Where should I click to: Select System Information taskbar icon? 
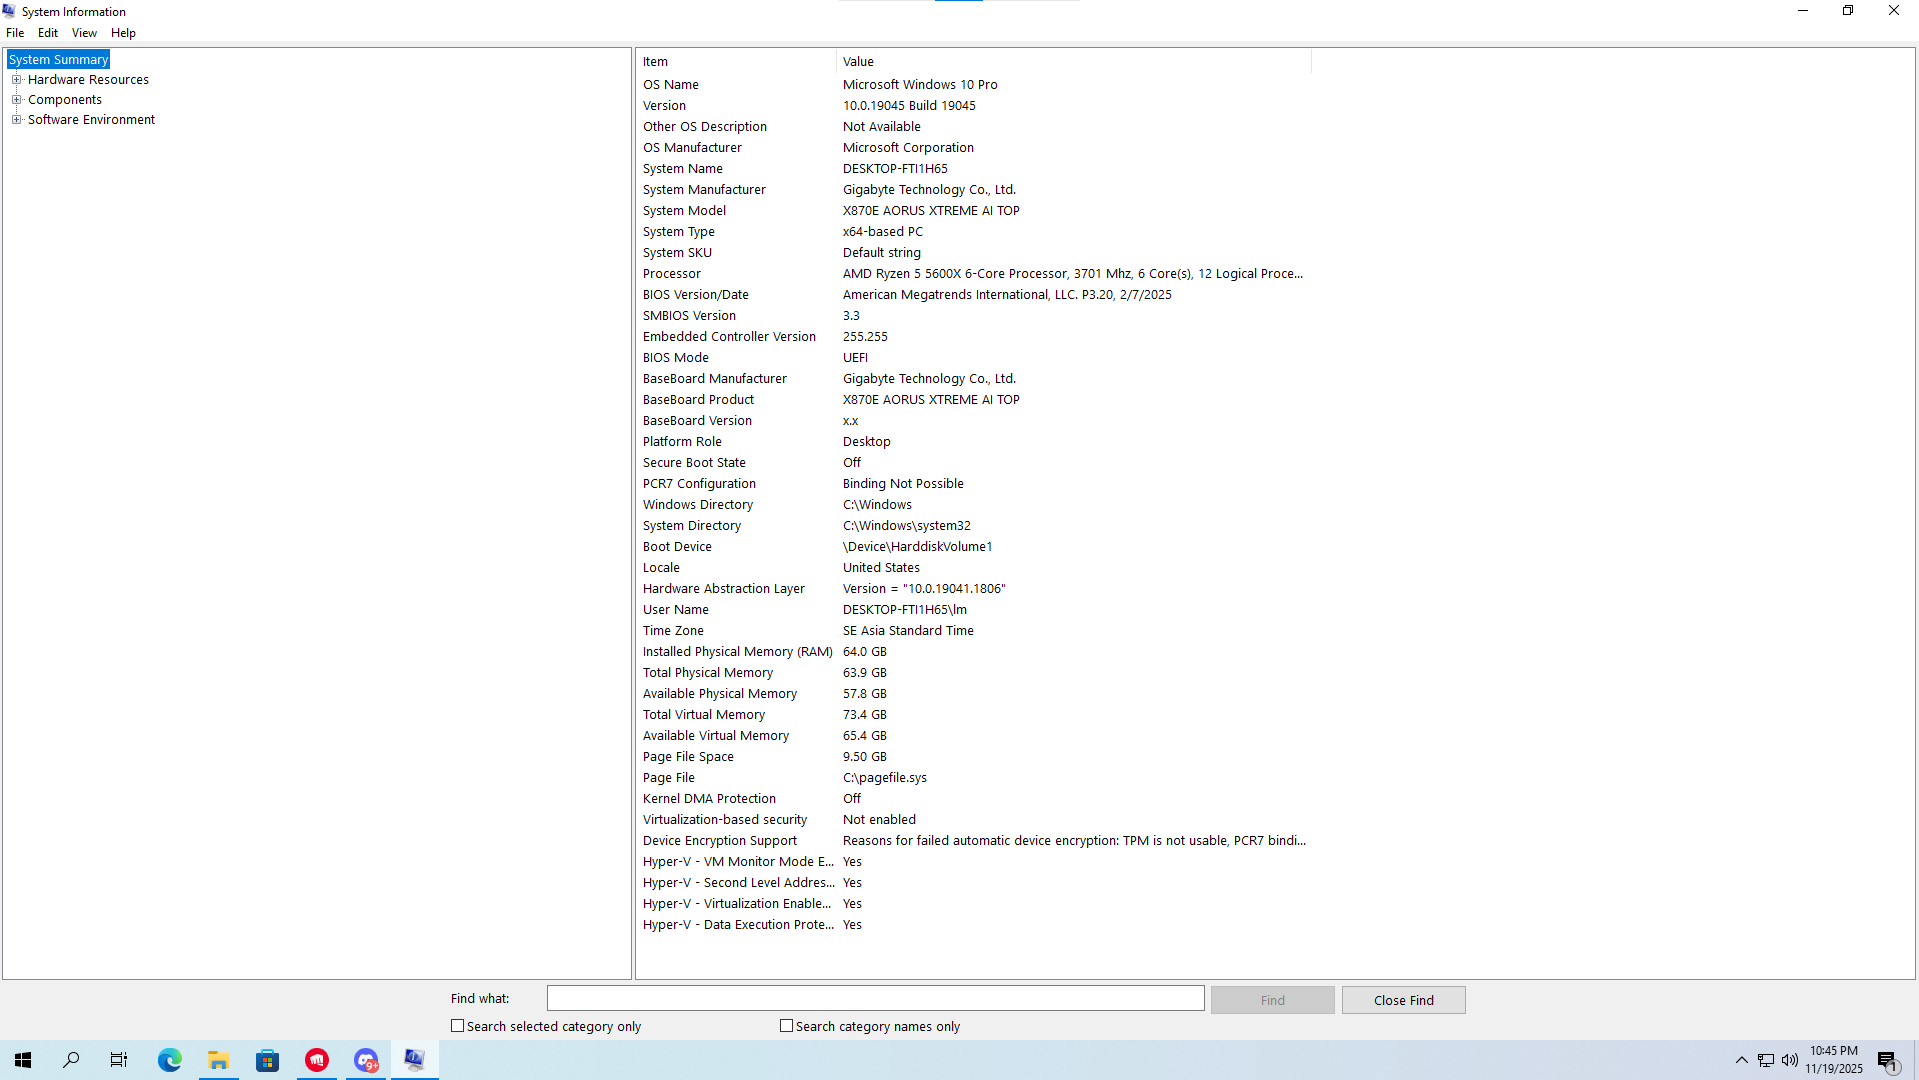[x=414, y=1060]
